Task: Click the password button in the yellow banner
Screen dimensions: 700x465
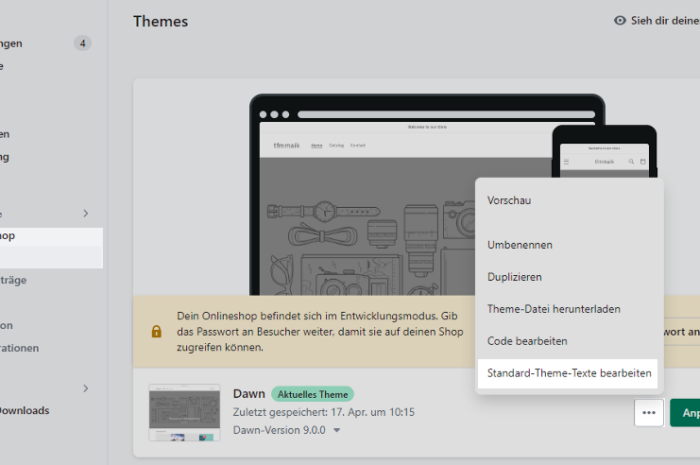Action: [x=680, y=331]
